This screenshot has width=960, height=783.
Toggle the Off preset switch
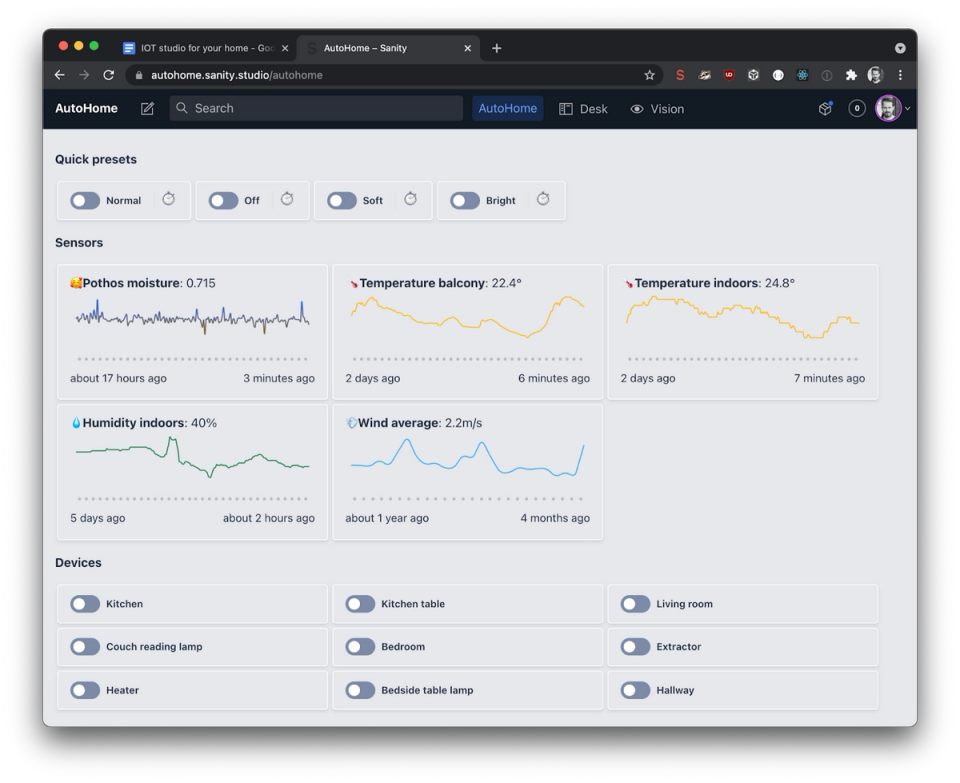[x=223, y=201]
